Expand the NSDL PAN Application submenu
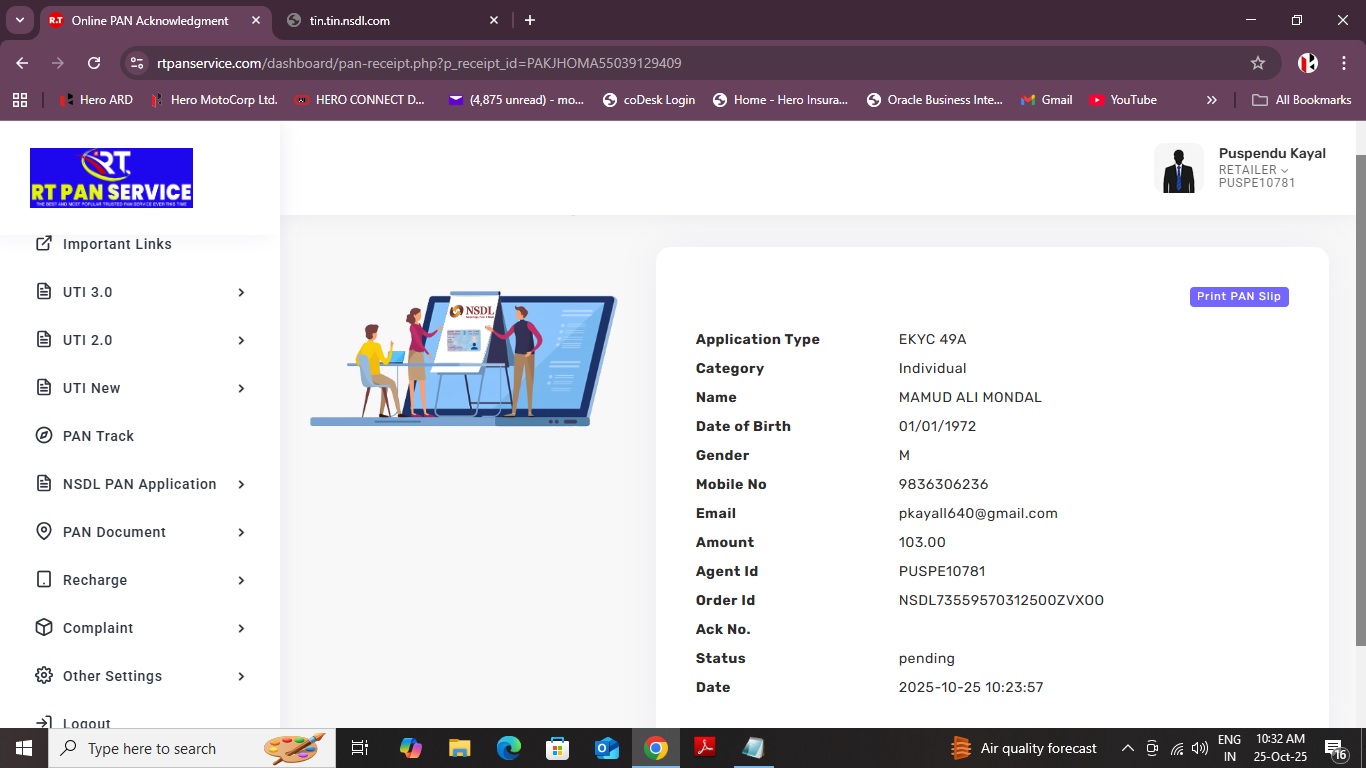 click(x=241, y=484)
